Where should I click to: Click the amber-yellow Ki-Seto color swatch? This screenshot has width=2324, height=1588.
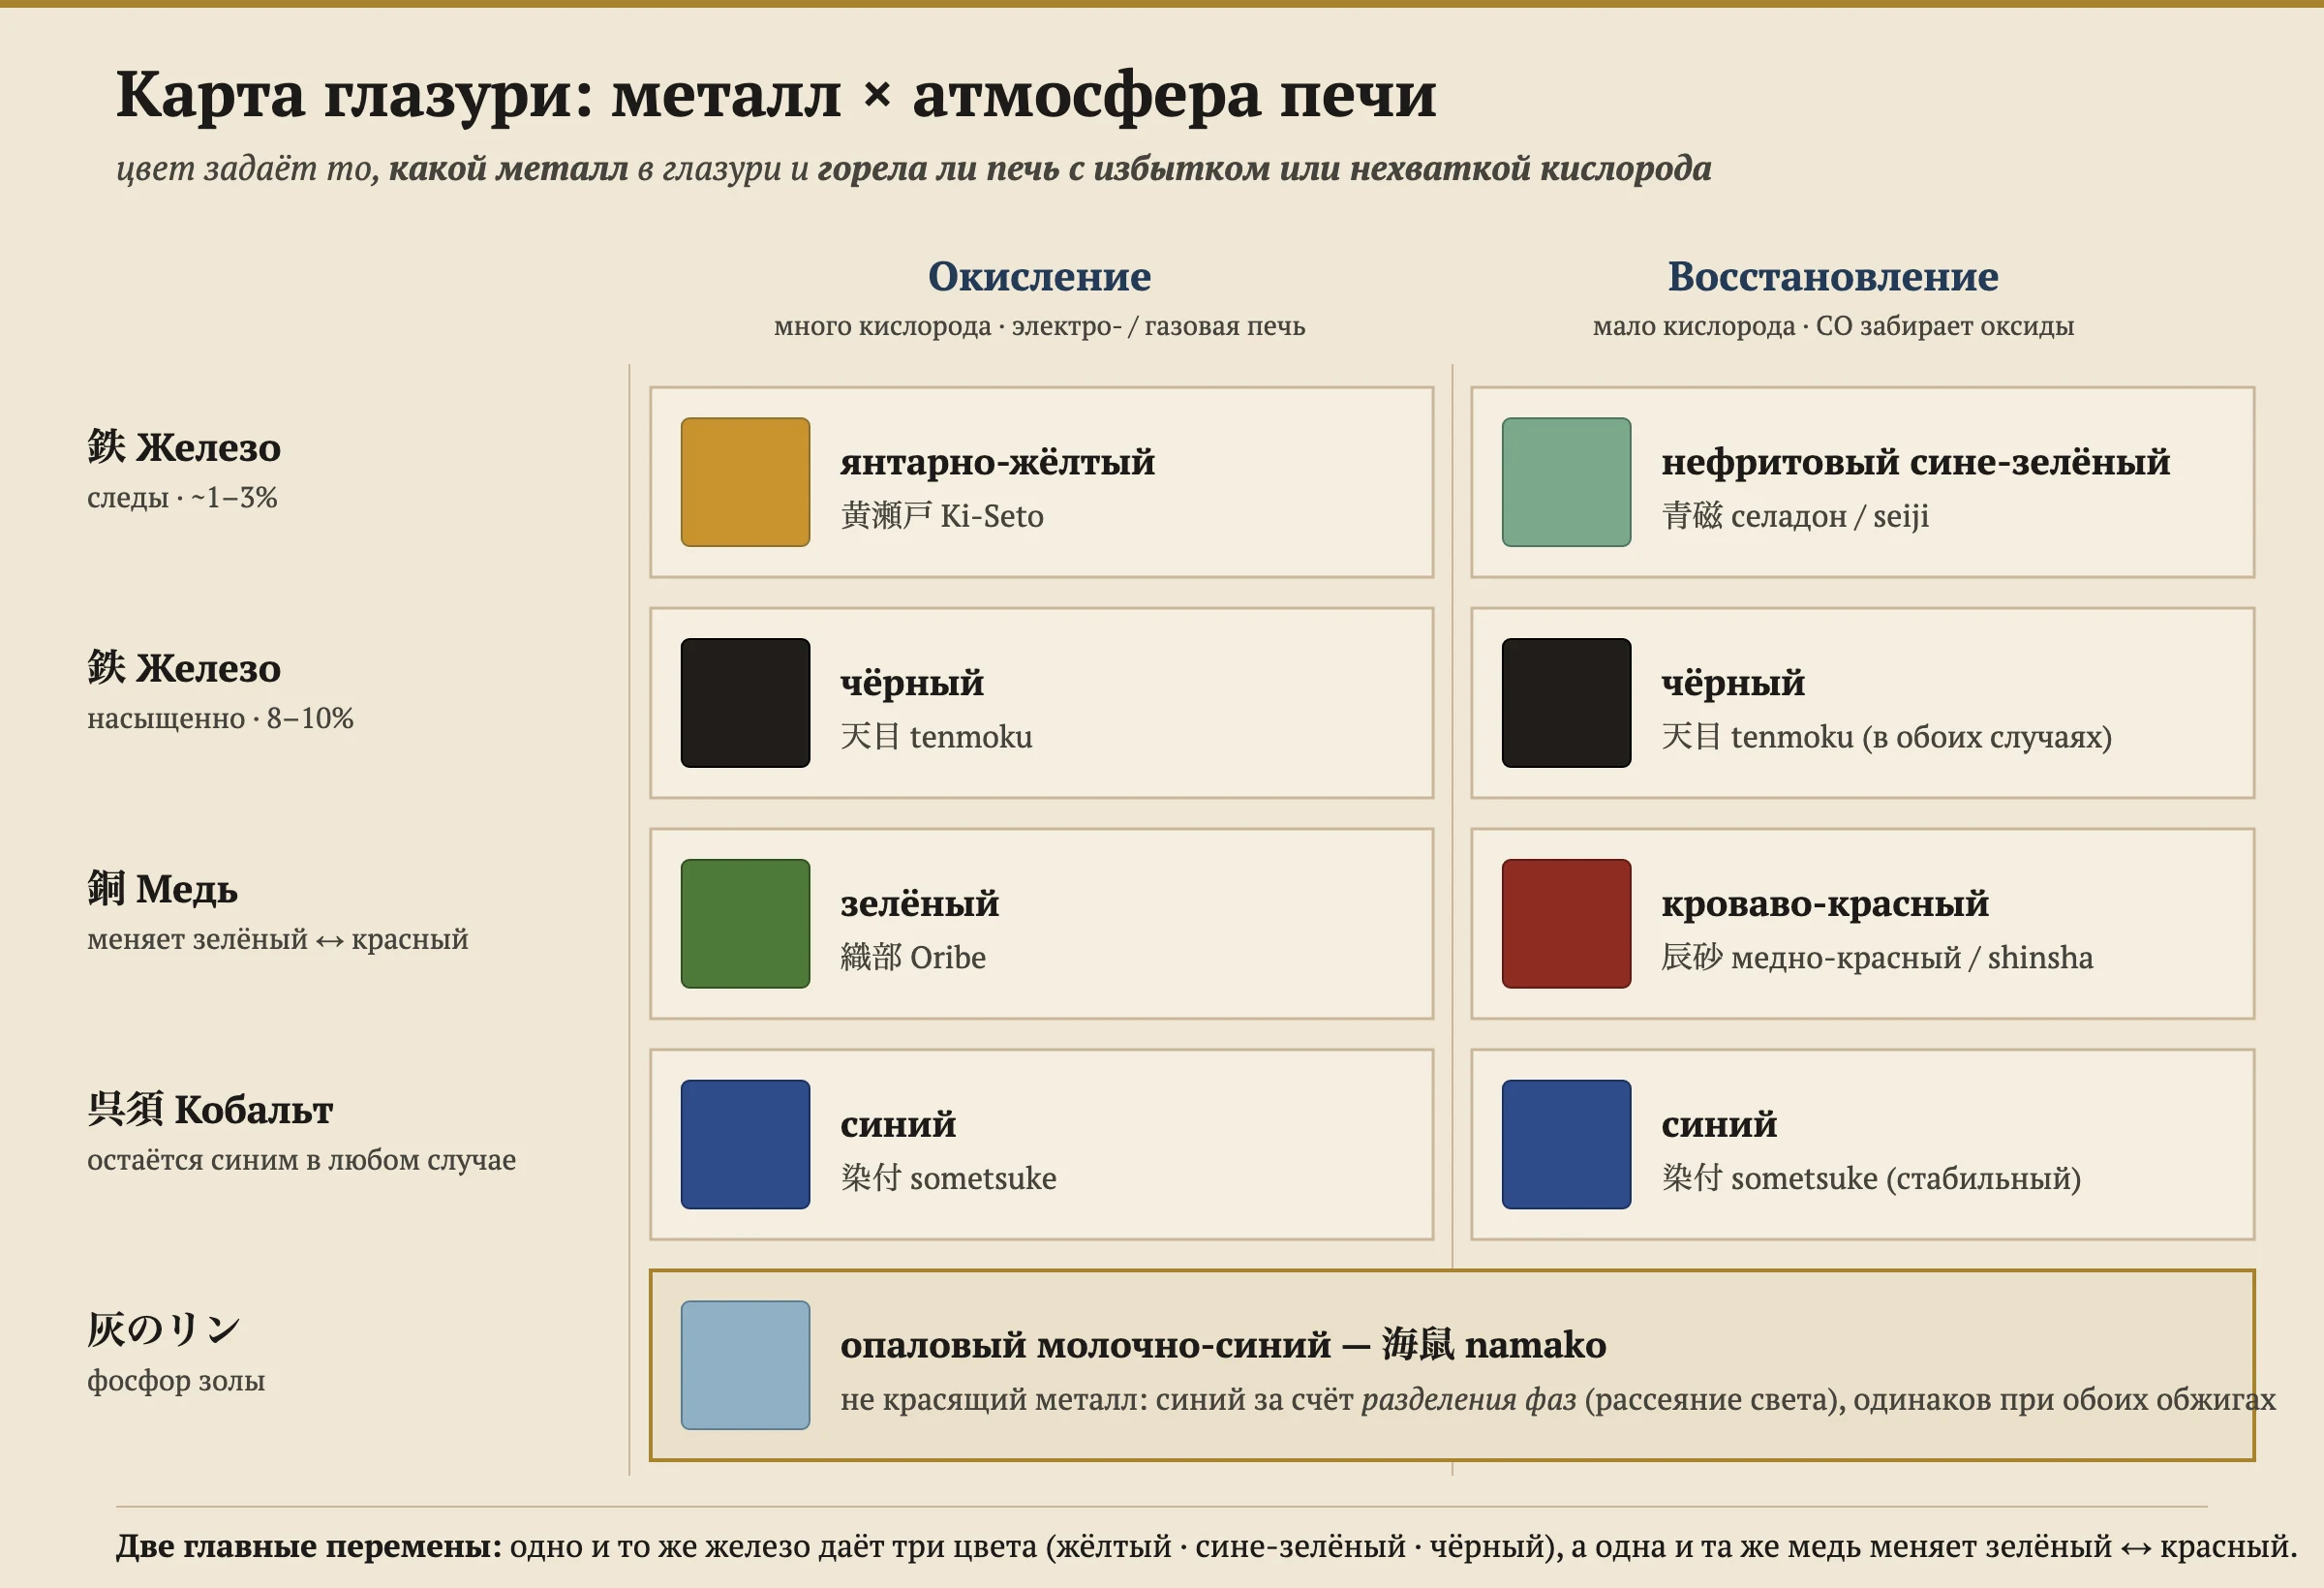(x=745, y=482)
